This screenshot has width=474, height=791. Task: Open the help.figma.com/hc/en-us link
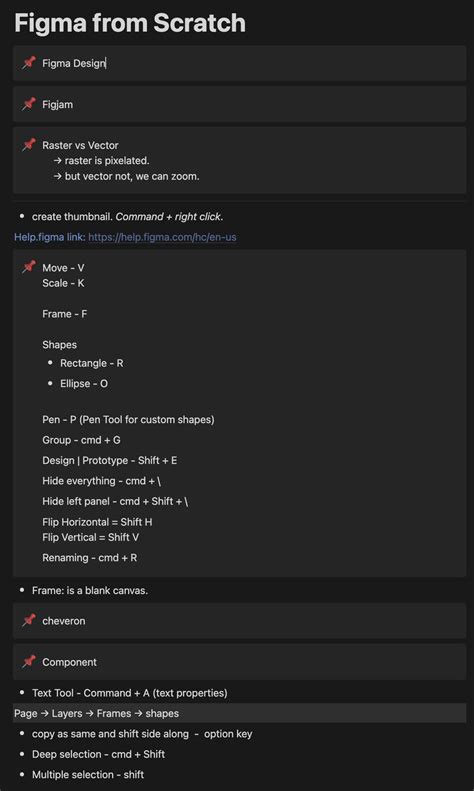(162, 237)
